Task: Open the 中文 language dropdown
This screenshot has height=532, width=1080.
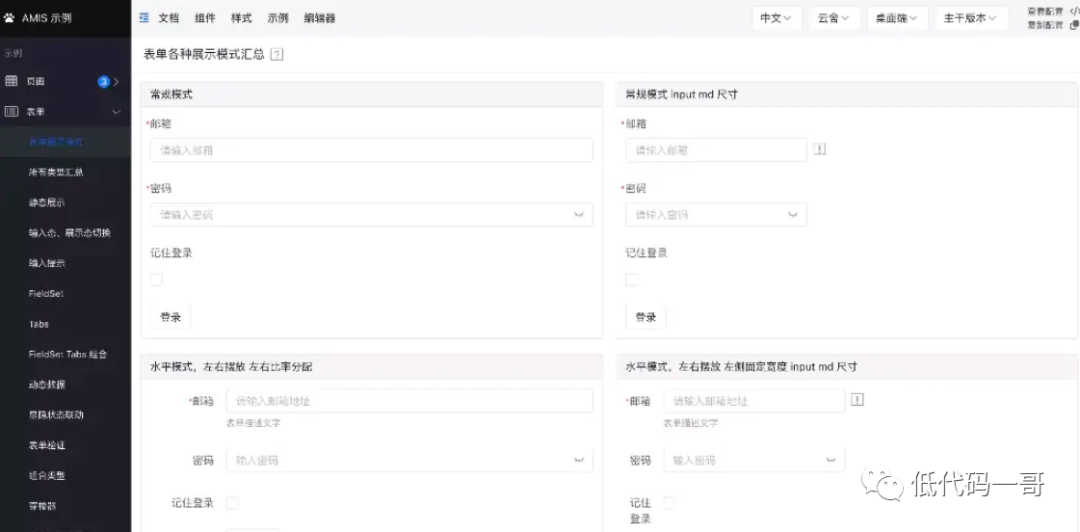Action: tap(776, 18)
